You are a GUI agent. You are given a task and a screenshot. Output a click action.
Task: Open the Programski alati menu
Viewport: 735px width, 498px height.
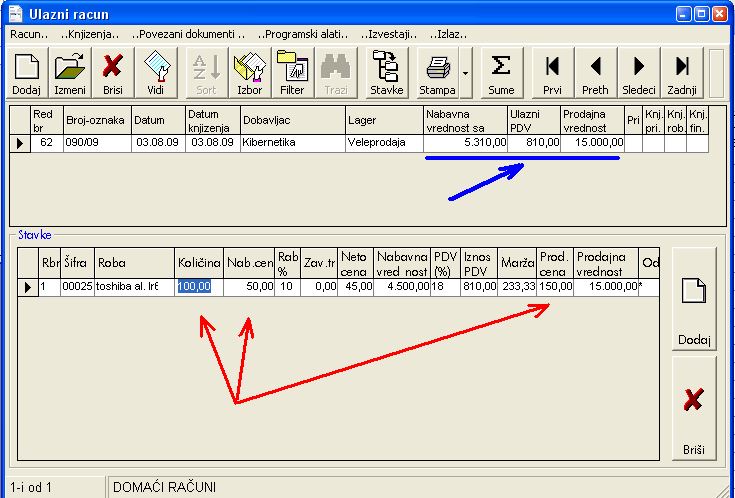click(x=295, y=34)
